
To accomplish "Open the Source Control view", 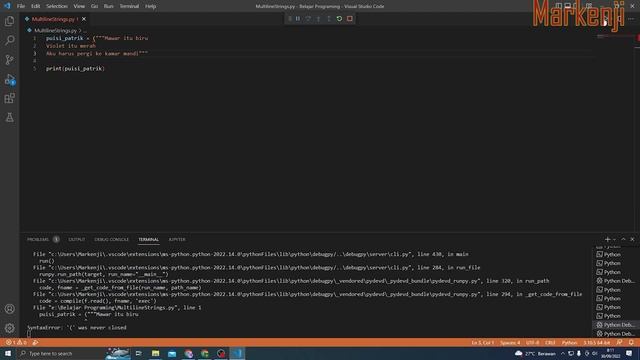I will coord(9,60).
